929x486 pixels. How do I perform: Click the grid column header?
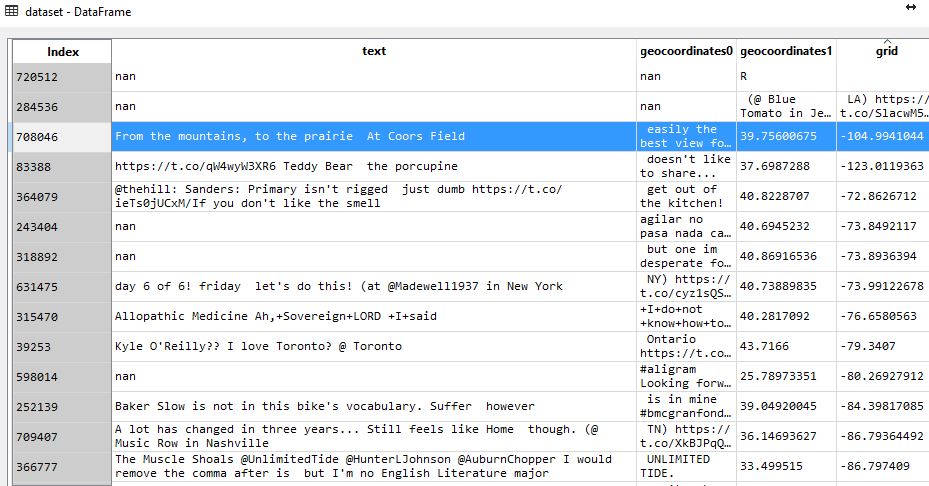pyautogui.click(x=886, y=51)
